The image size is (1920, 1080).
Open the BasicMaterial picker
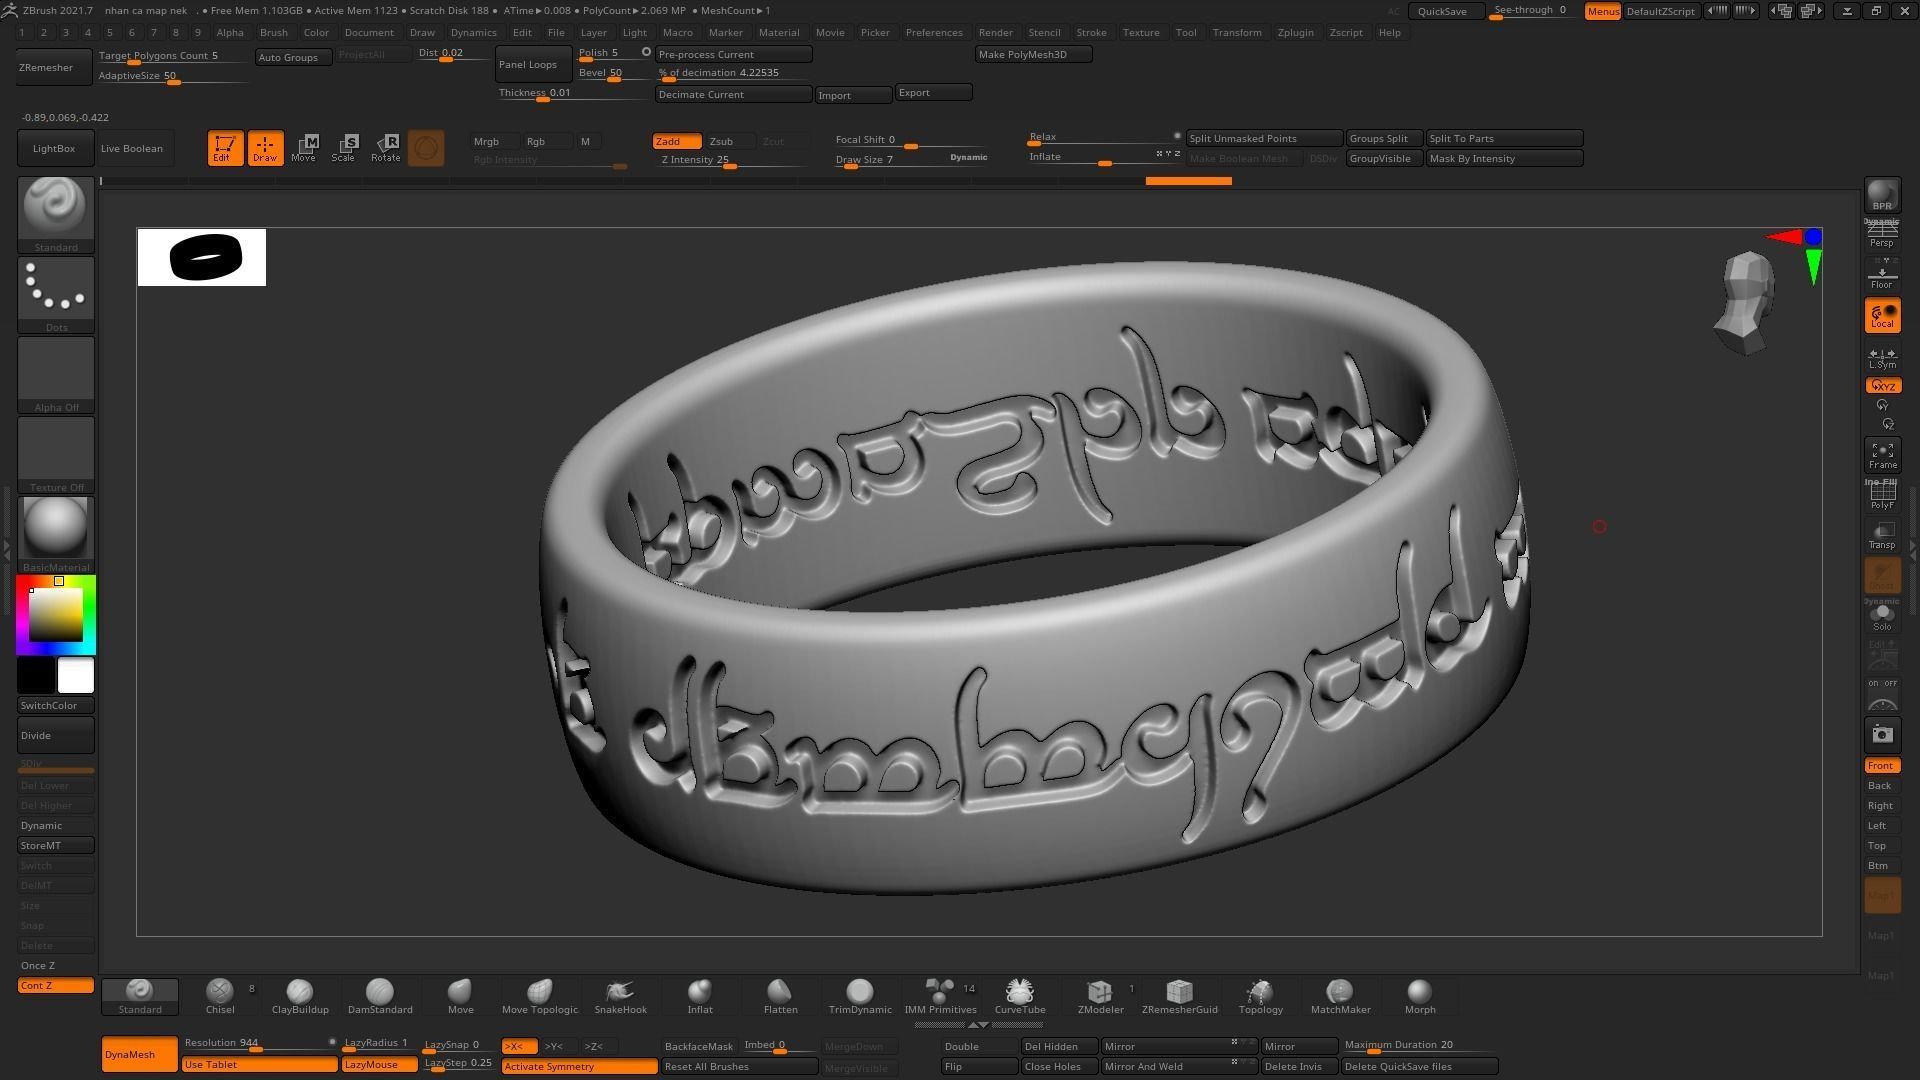pyautogui.click(x=56, y=534)
